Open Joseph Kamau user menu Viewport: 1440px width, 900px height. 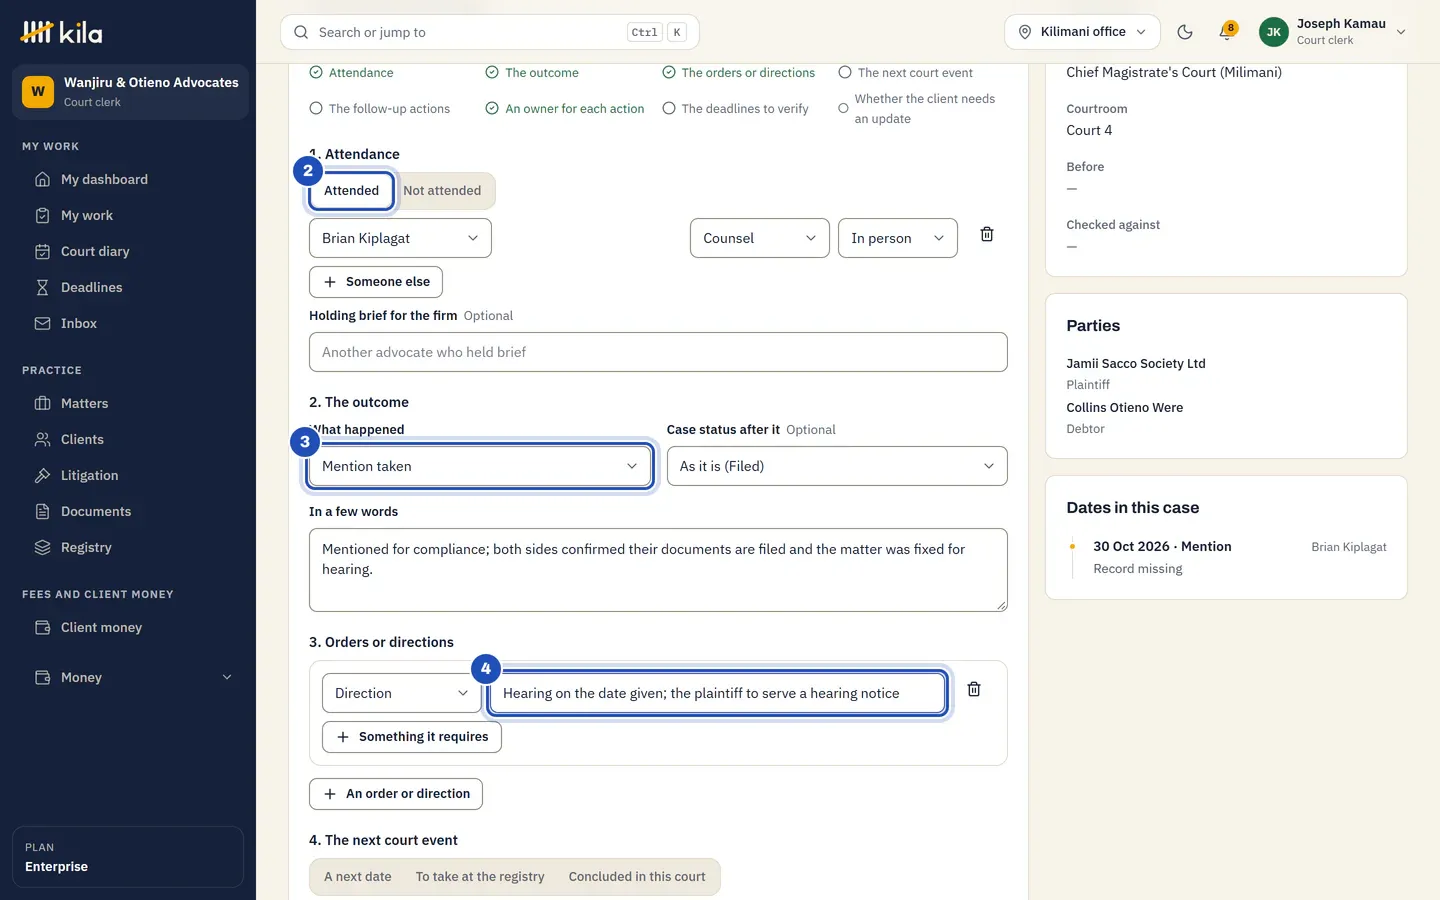tap(1332, 32)
